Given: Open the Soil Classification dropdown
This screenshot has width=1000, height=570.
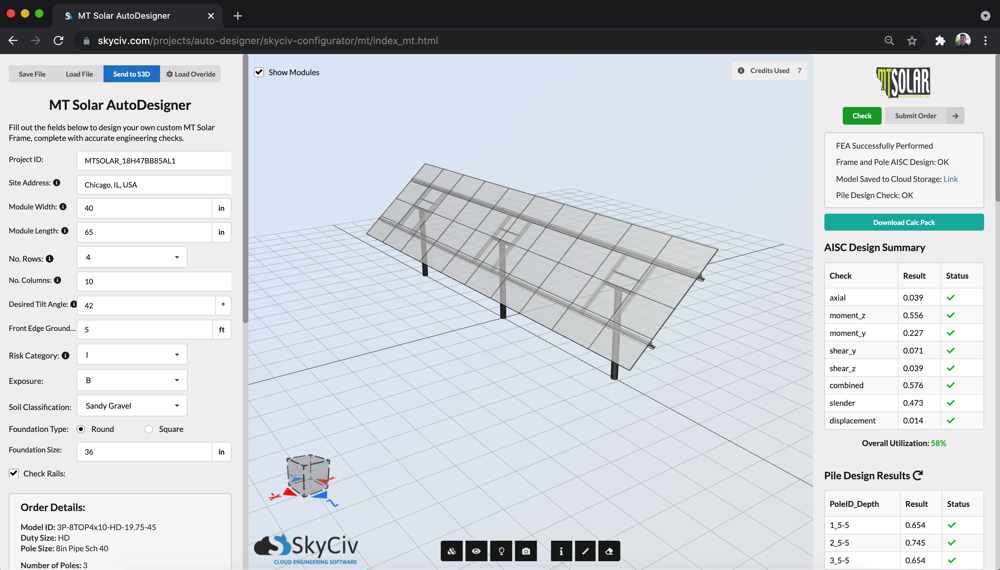Looking at the screenshot, I should point(132,406).
